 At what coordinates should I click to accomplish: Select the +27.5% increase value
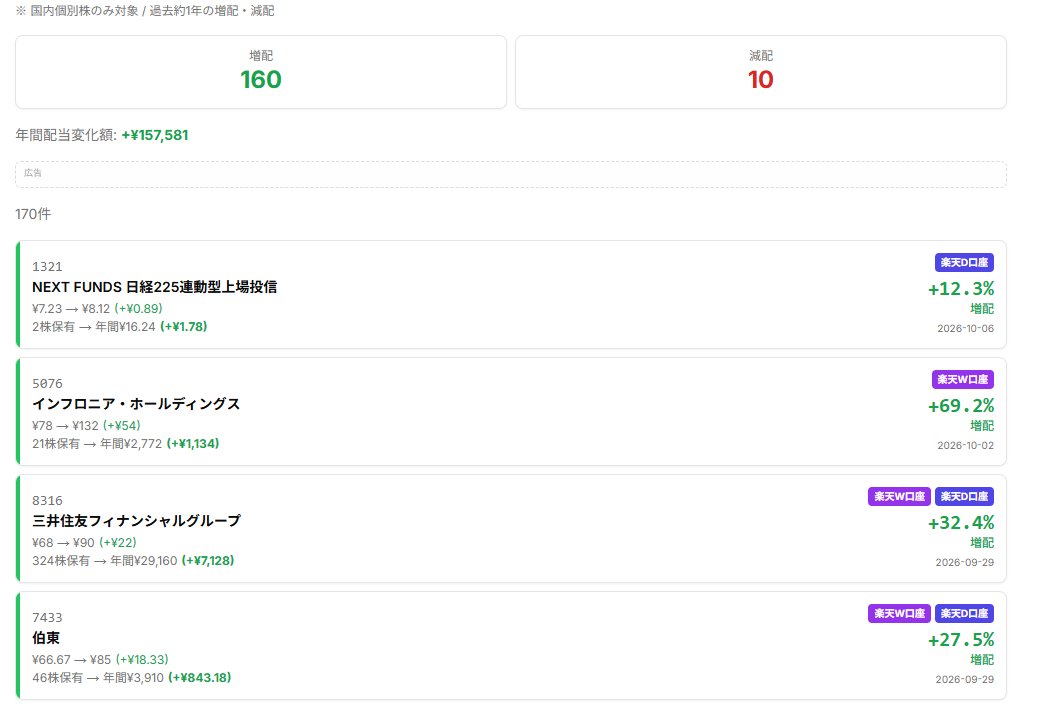[961, 640]
